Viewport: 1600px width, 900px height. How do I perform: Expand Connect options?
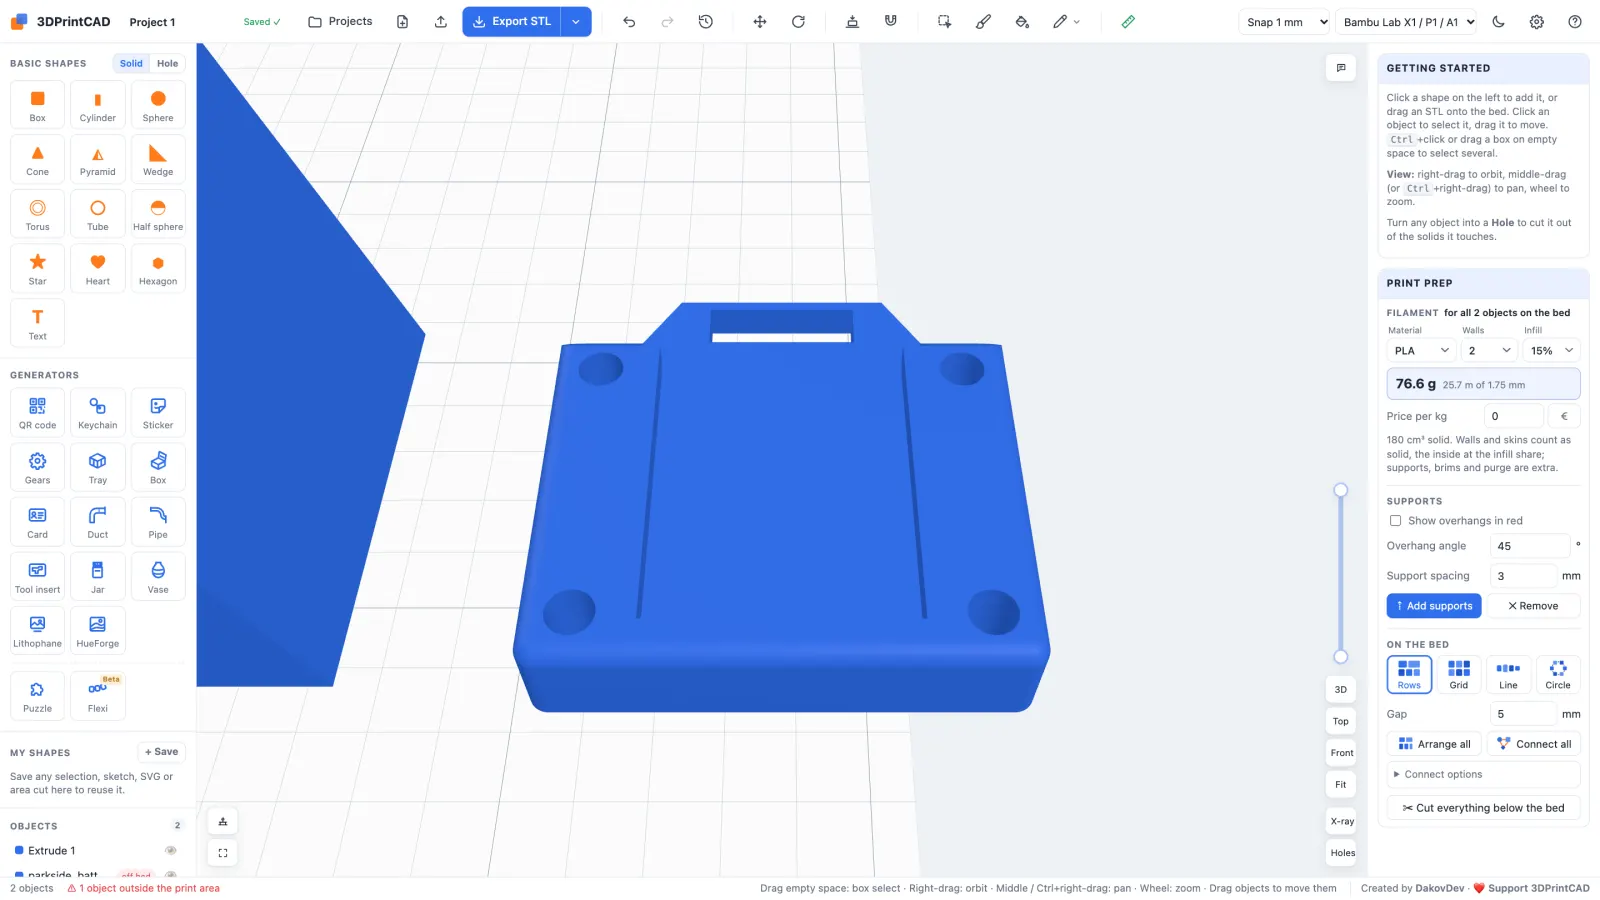(1483, 775)
